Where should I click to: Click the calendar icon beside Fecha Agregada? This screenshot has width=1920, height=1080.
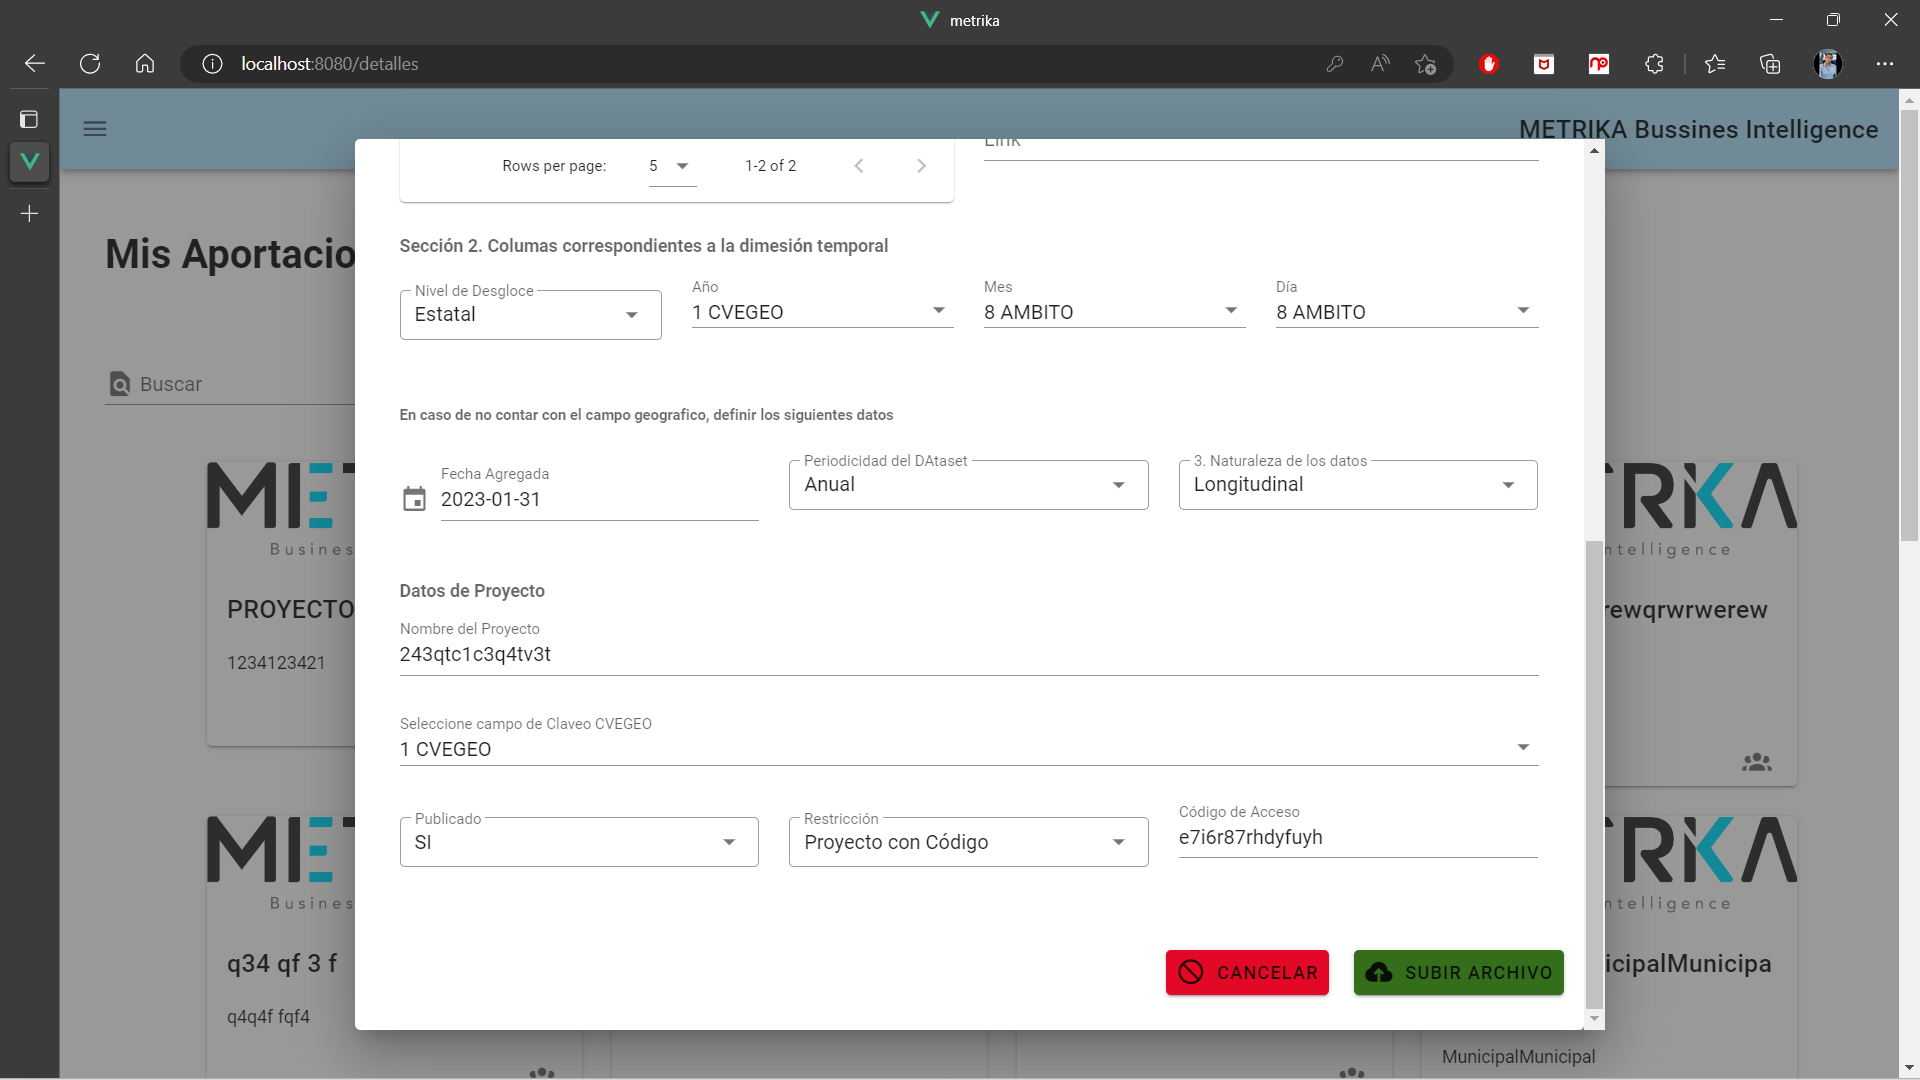pos(414,499)
